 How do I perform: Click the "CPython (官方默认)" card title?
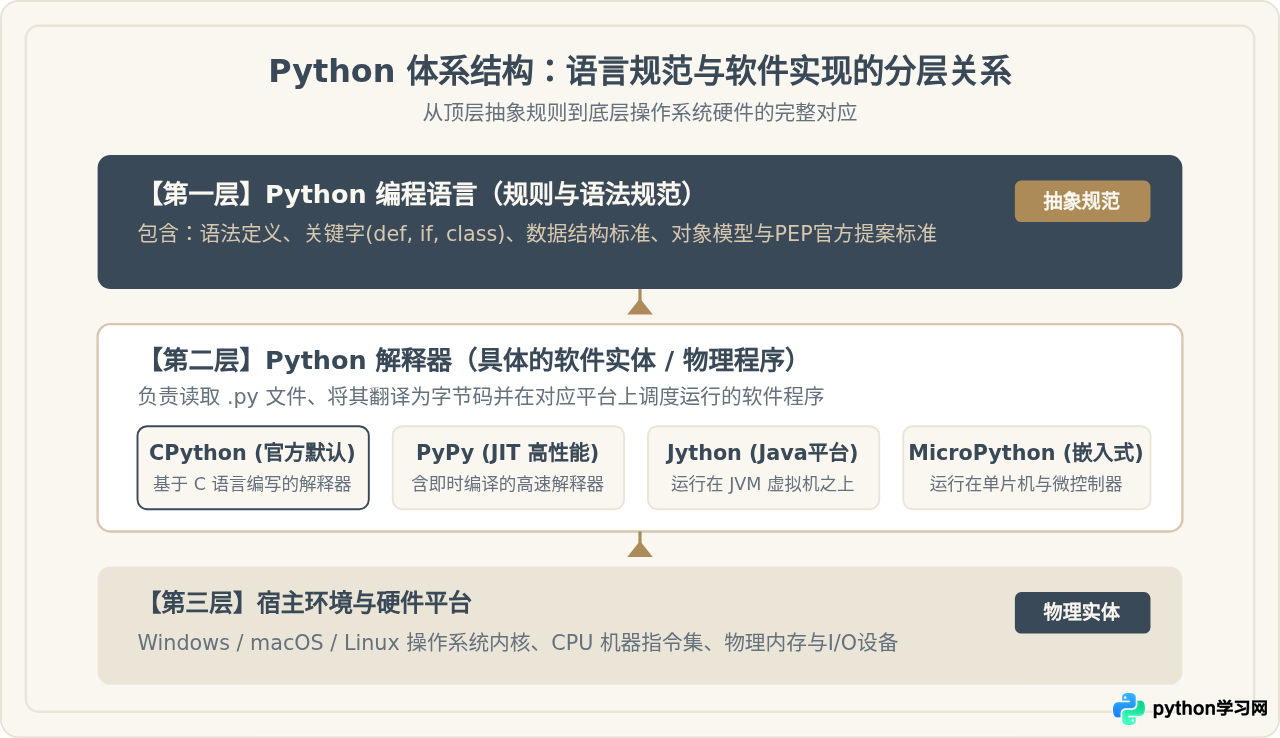pyautogui.click(x=253, y=453)
